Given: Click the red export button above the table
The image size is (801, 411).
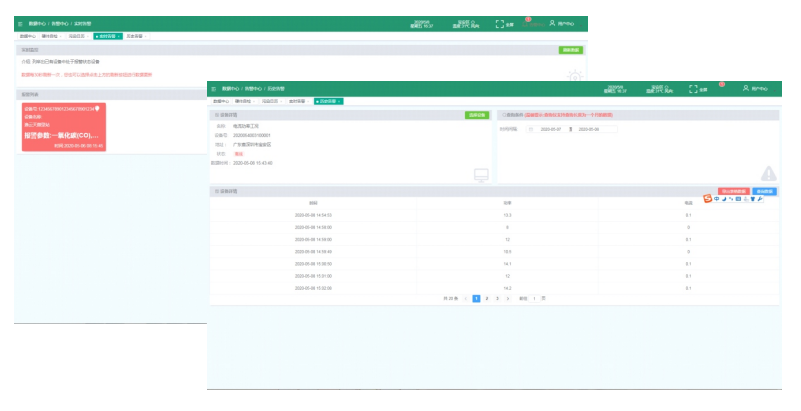Looking at the screenshot, I should coord(733,190).
